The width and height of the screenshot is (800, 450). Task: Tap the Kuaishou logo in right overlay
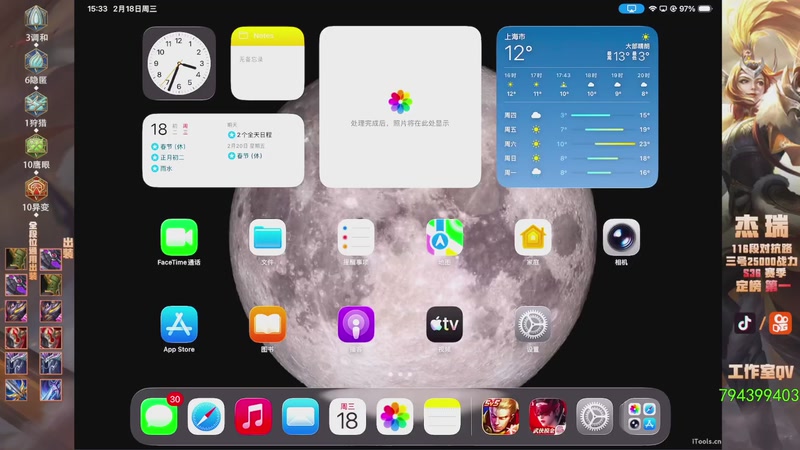[780, 323]
